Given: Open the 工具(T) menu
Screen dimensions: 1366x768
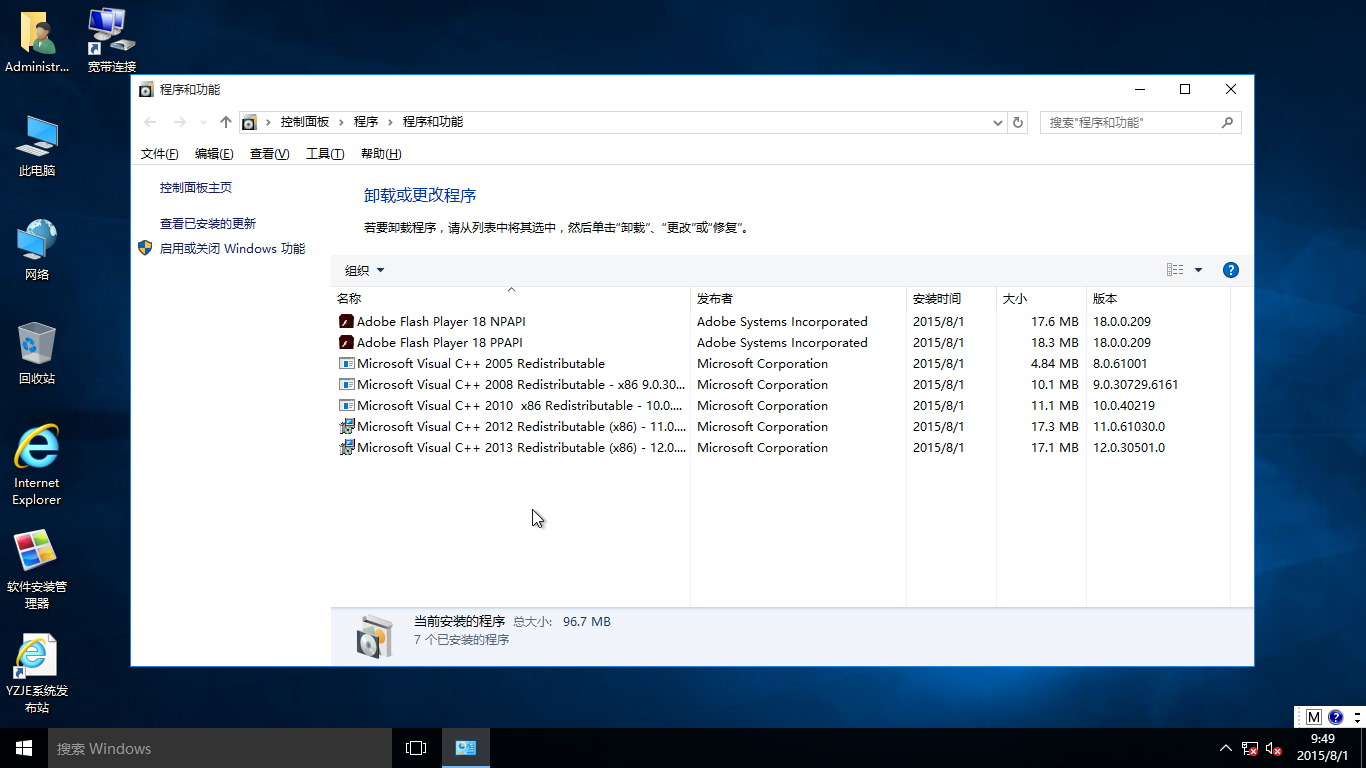Looking at the screenshot, I should click(325, 154).
